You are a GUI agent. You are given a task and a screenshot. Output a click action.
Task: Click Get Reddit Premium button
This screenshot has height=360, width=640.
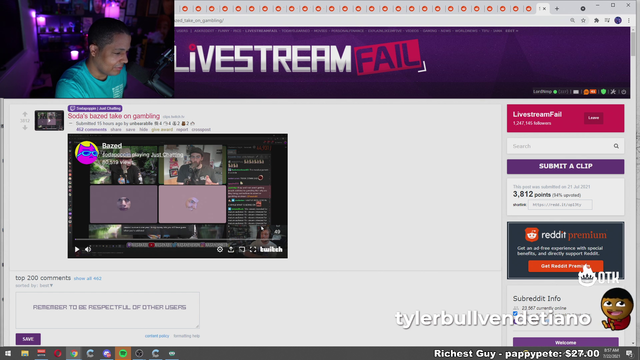565,266
